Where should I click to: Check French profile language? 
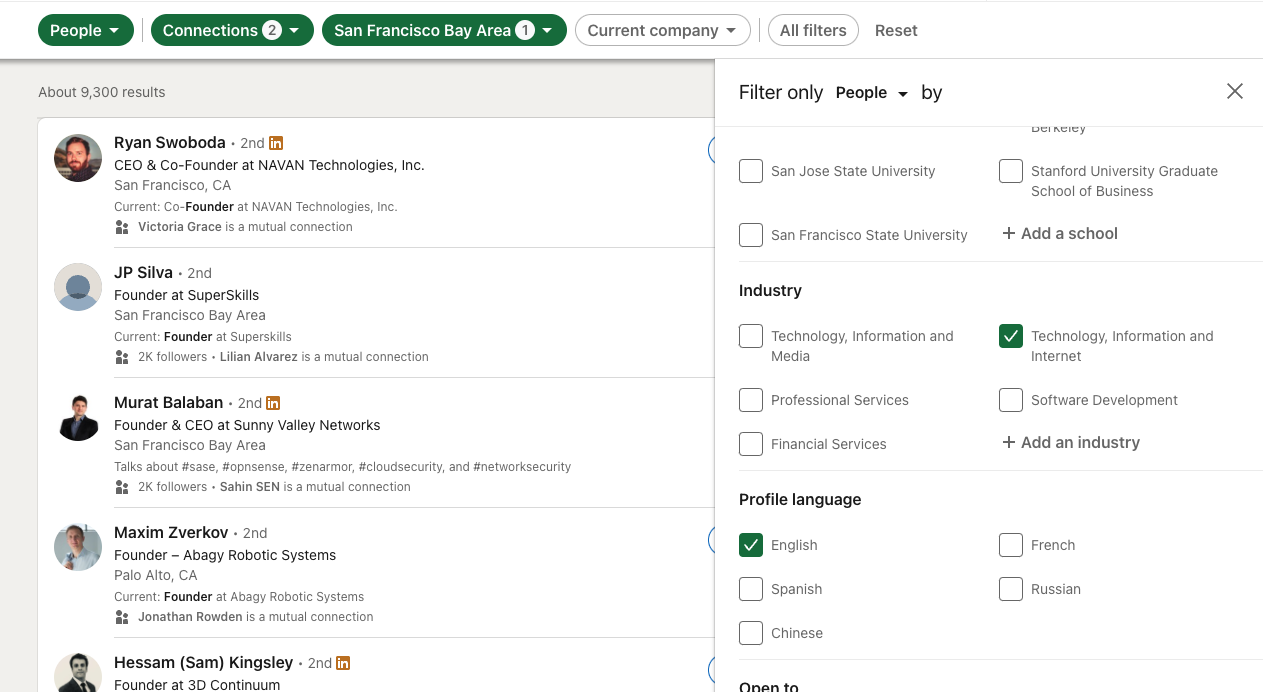(x=1011, y=545)
